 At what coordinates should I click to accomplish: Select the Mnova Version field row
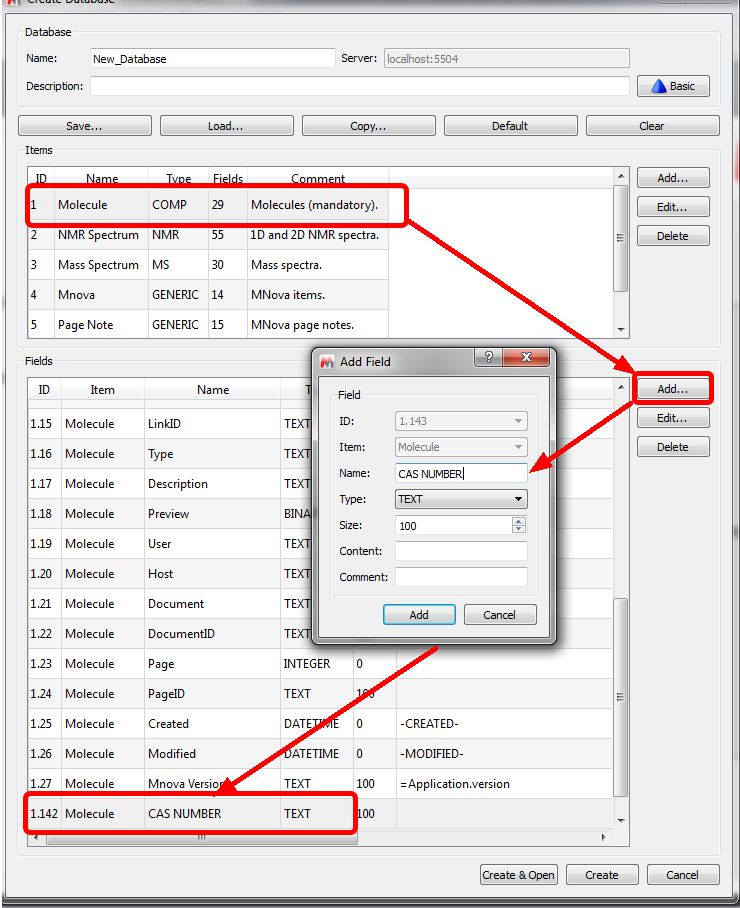320,784
